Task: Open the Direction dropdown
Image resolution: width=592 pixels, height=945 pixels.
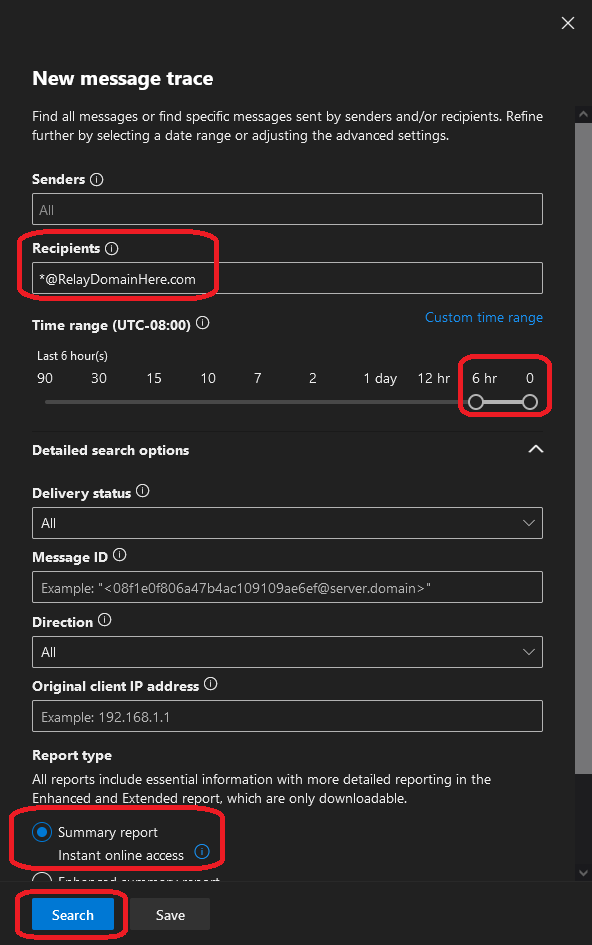Action: pyautogui.click(x=287, y=652)
